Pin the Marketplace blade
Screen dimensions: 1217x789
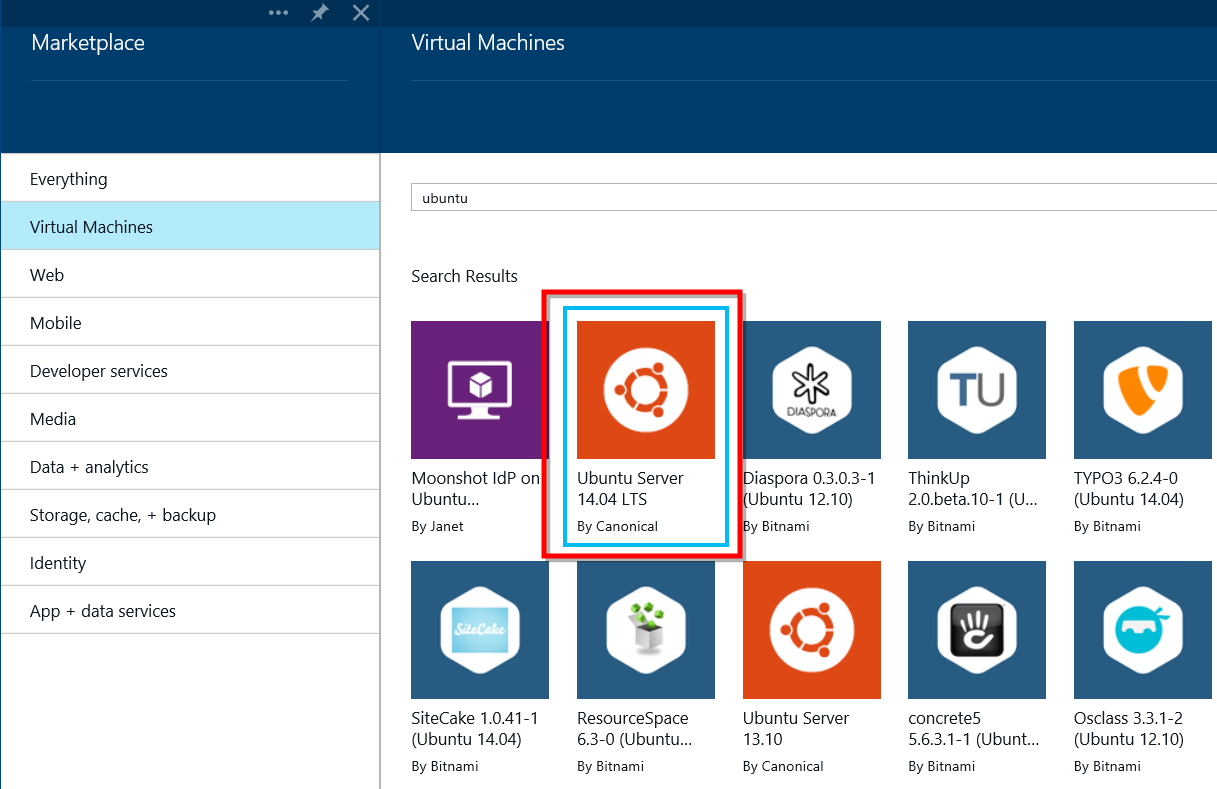point(319,13)
